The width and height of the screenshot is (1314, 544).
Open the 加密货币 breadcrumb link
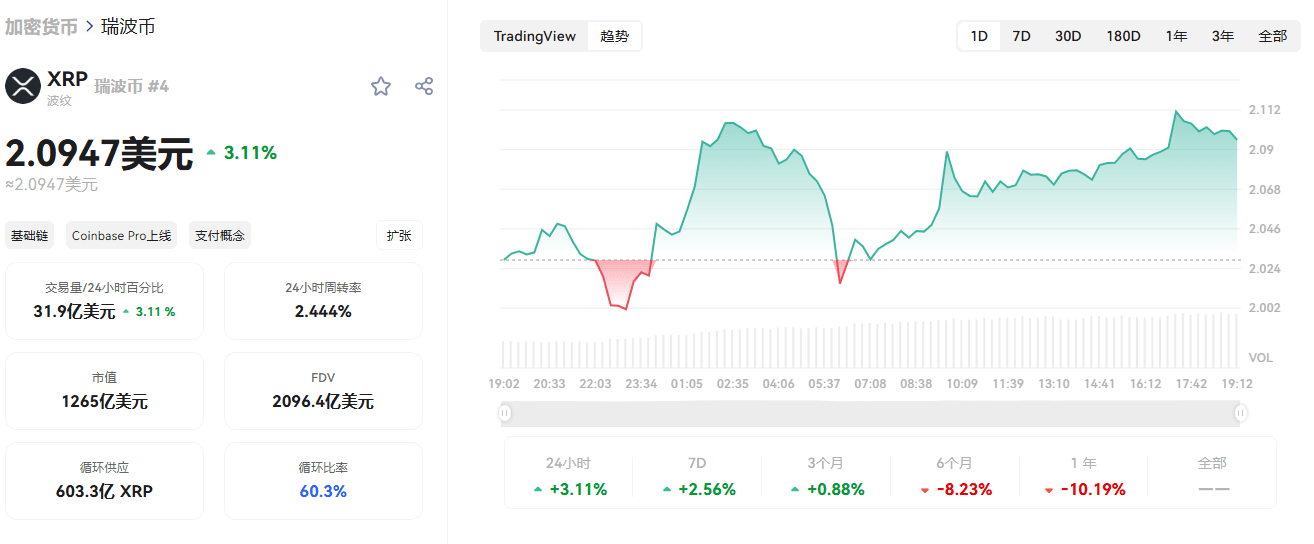(41, 27)
